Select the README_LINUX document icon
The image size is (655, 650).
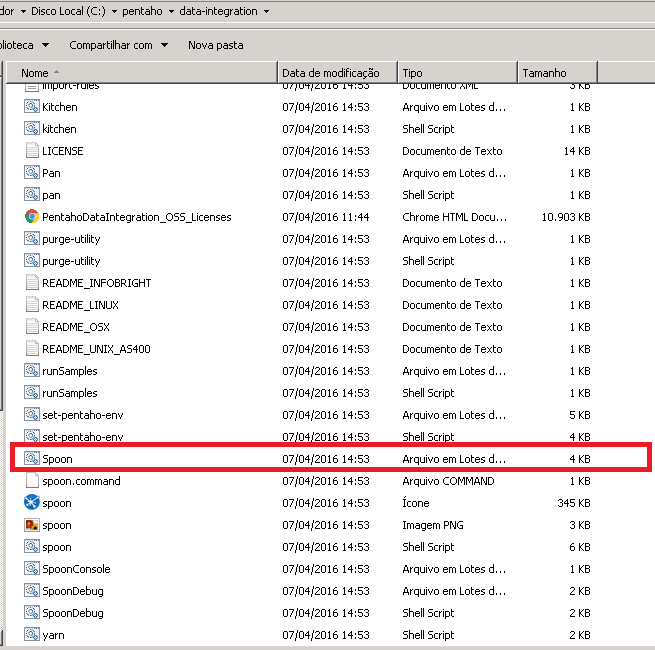(32, 305)
